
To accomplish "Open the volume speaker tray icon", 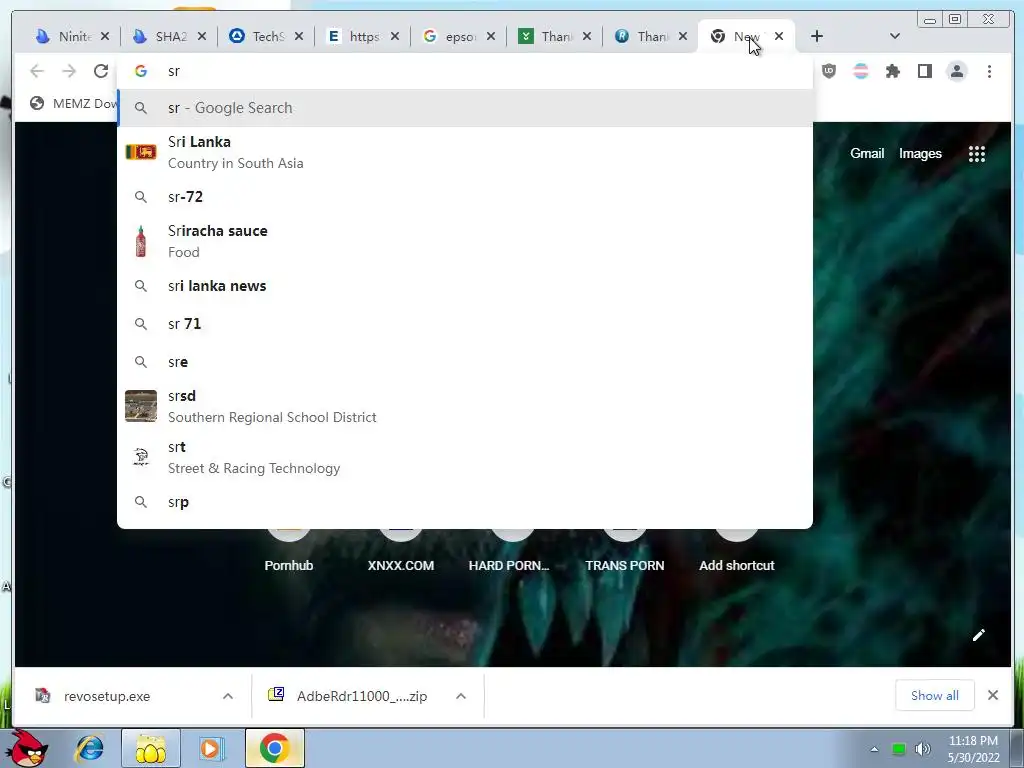I will point(922,749).
